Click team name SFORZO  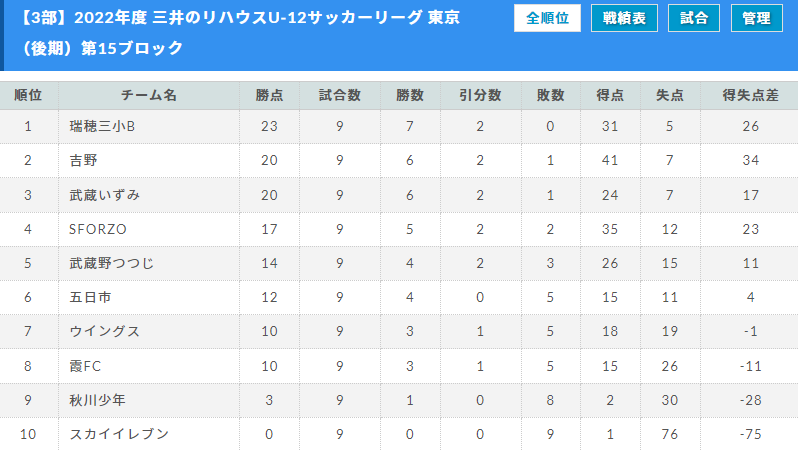click(x=98, y=229)
